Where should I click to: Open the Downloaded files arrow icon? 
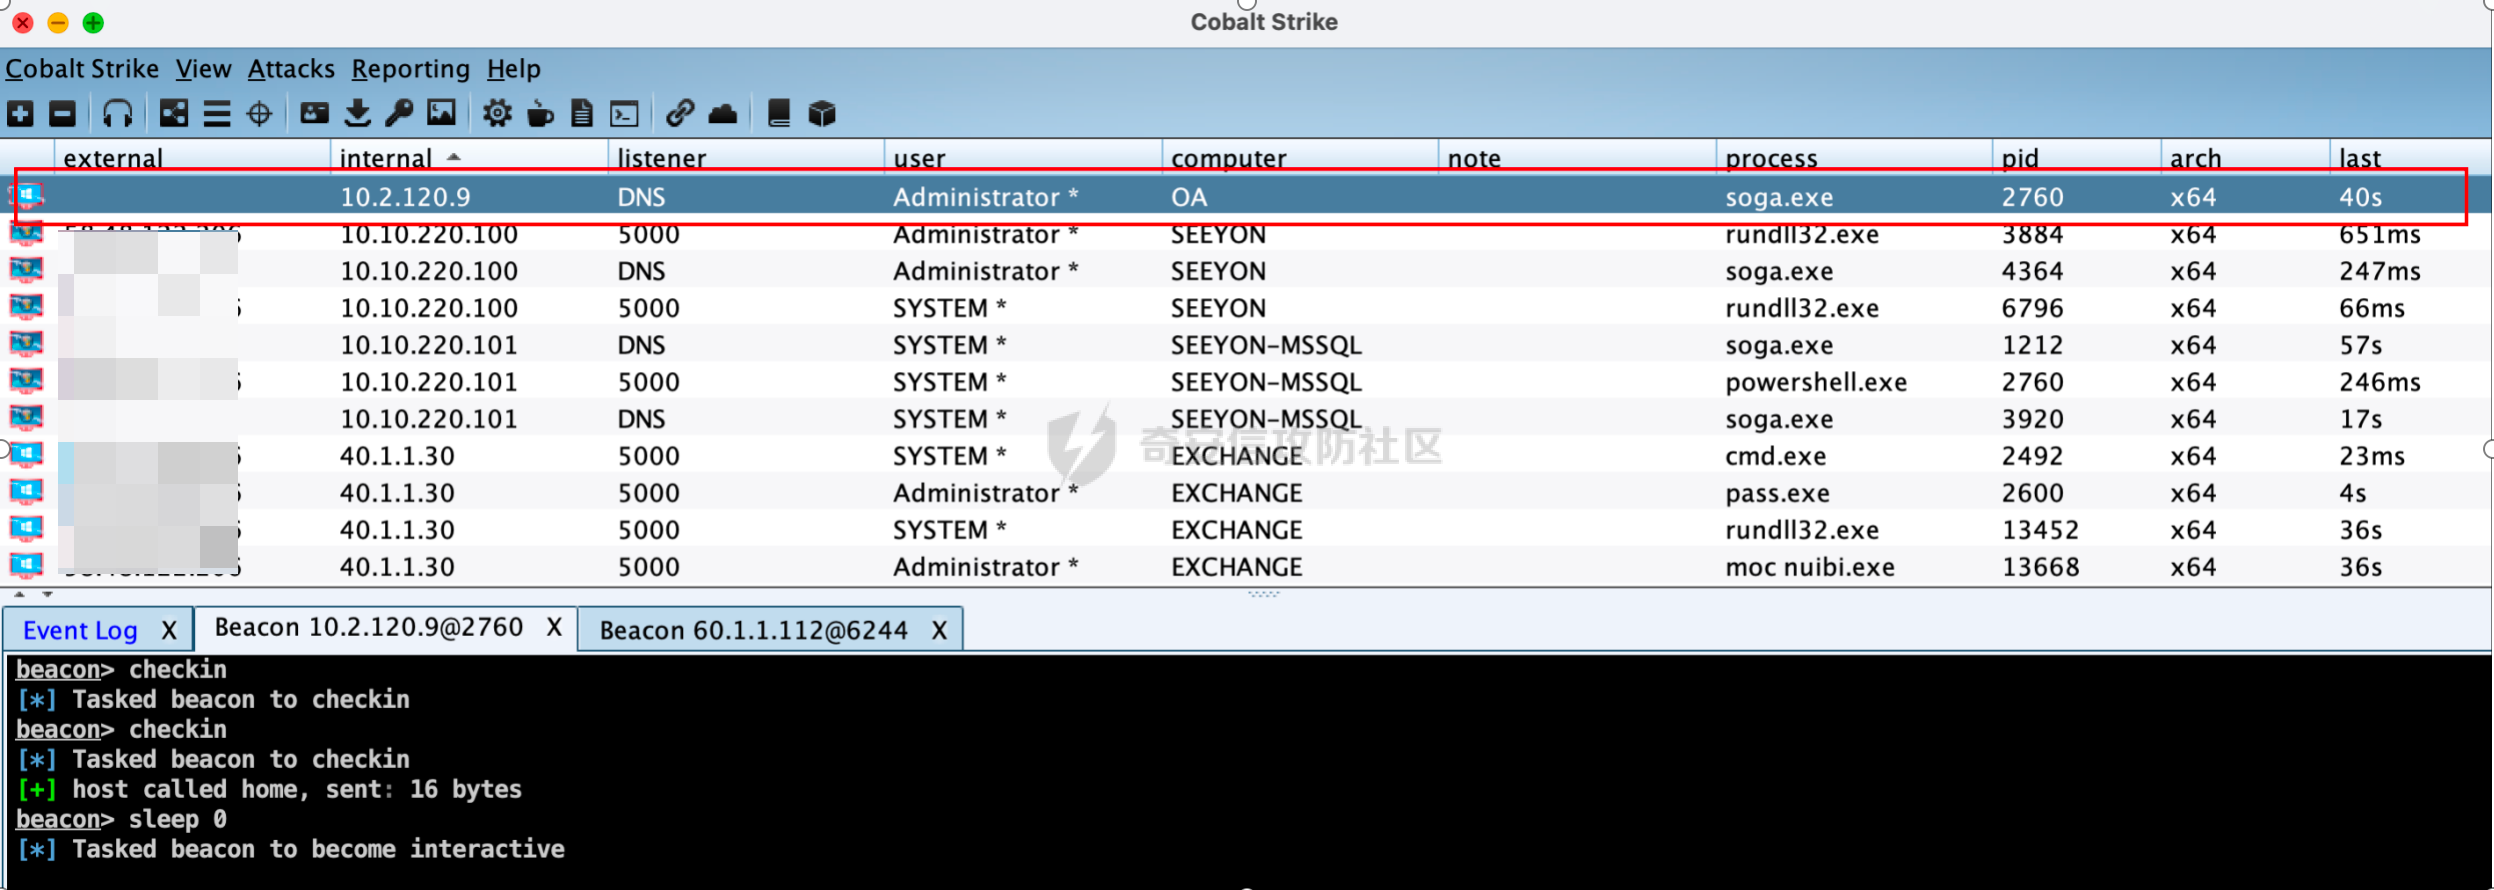point(357,114)
